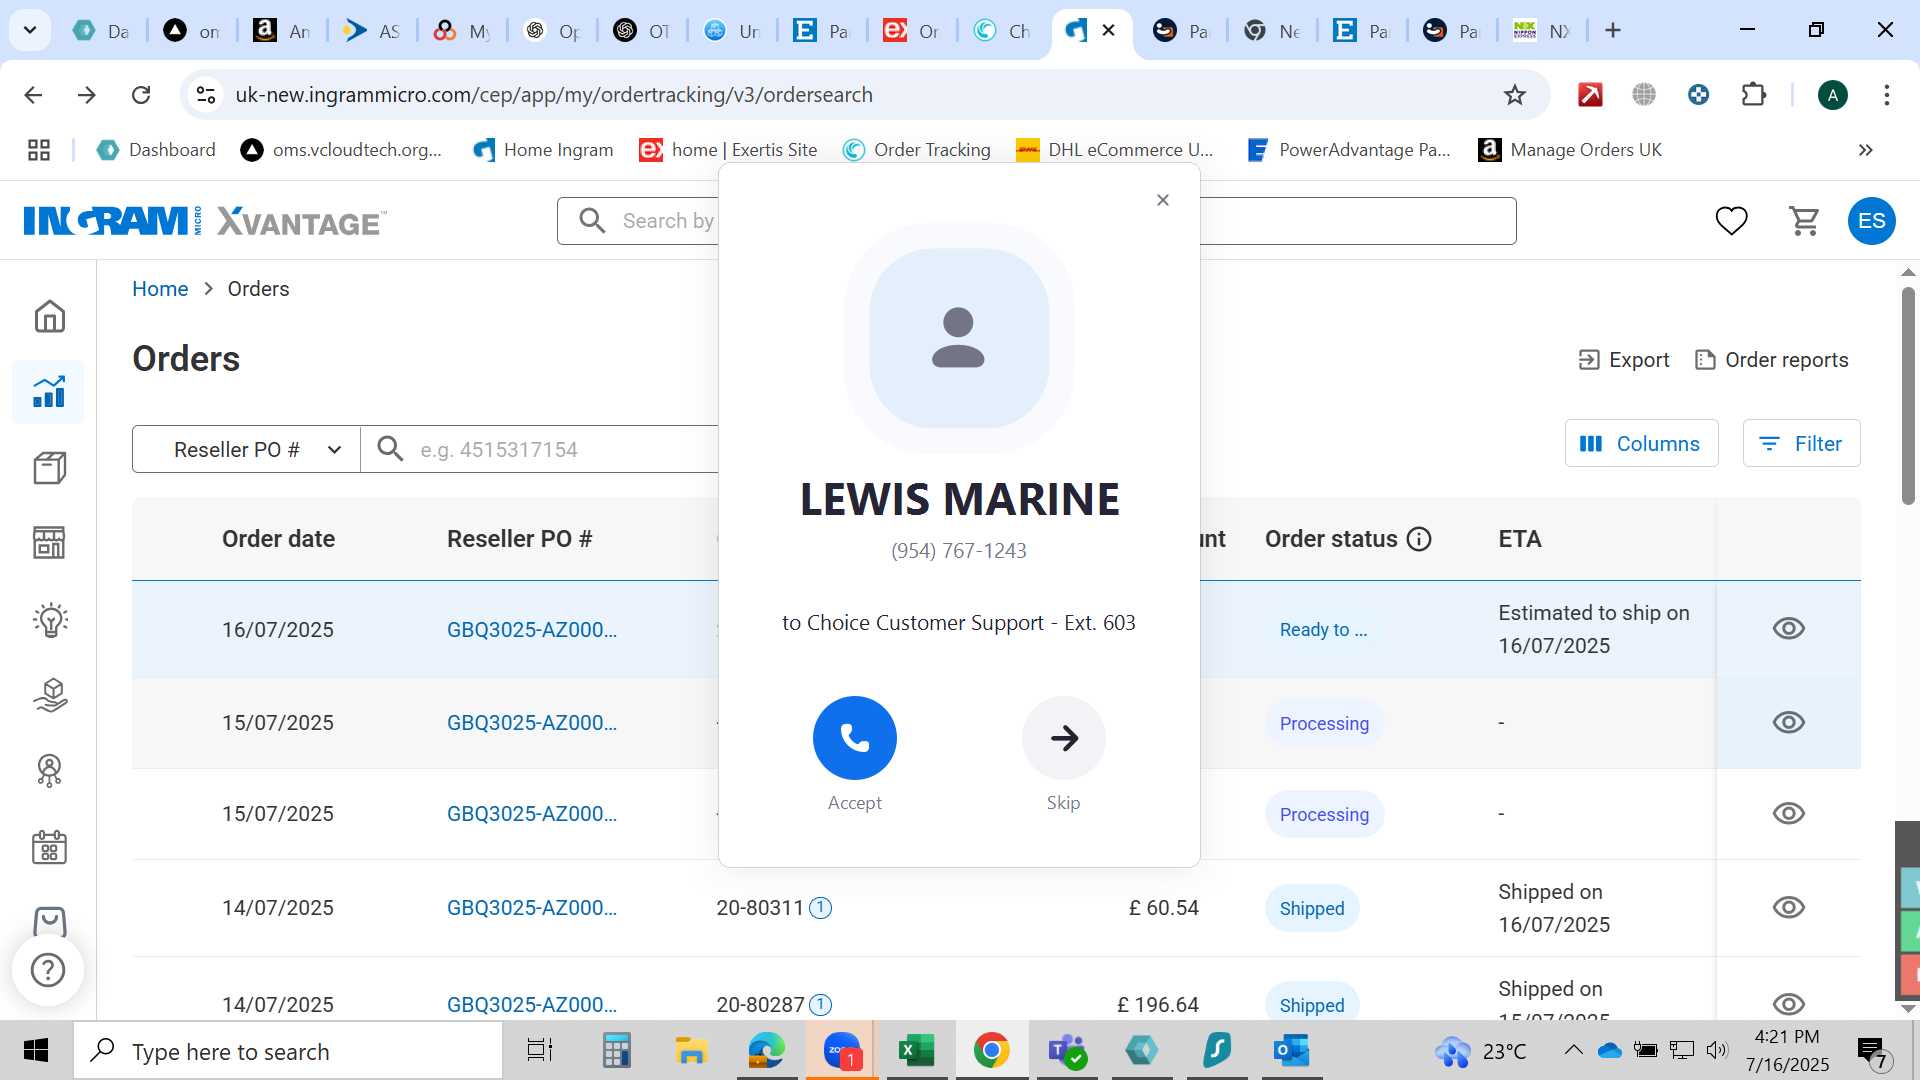Viewport: 1920px width, 1080px height.
Task: Click the Order date column header
Action: [278, 539]
